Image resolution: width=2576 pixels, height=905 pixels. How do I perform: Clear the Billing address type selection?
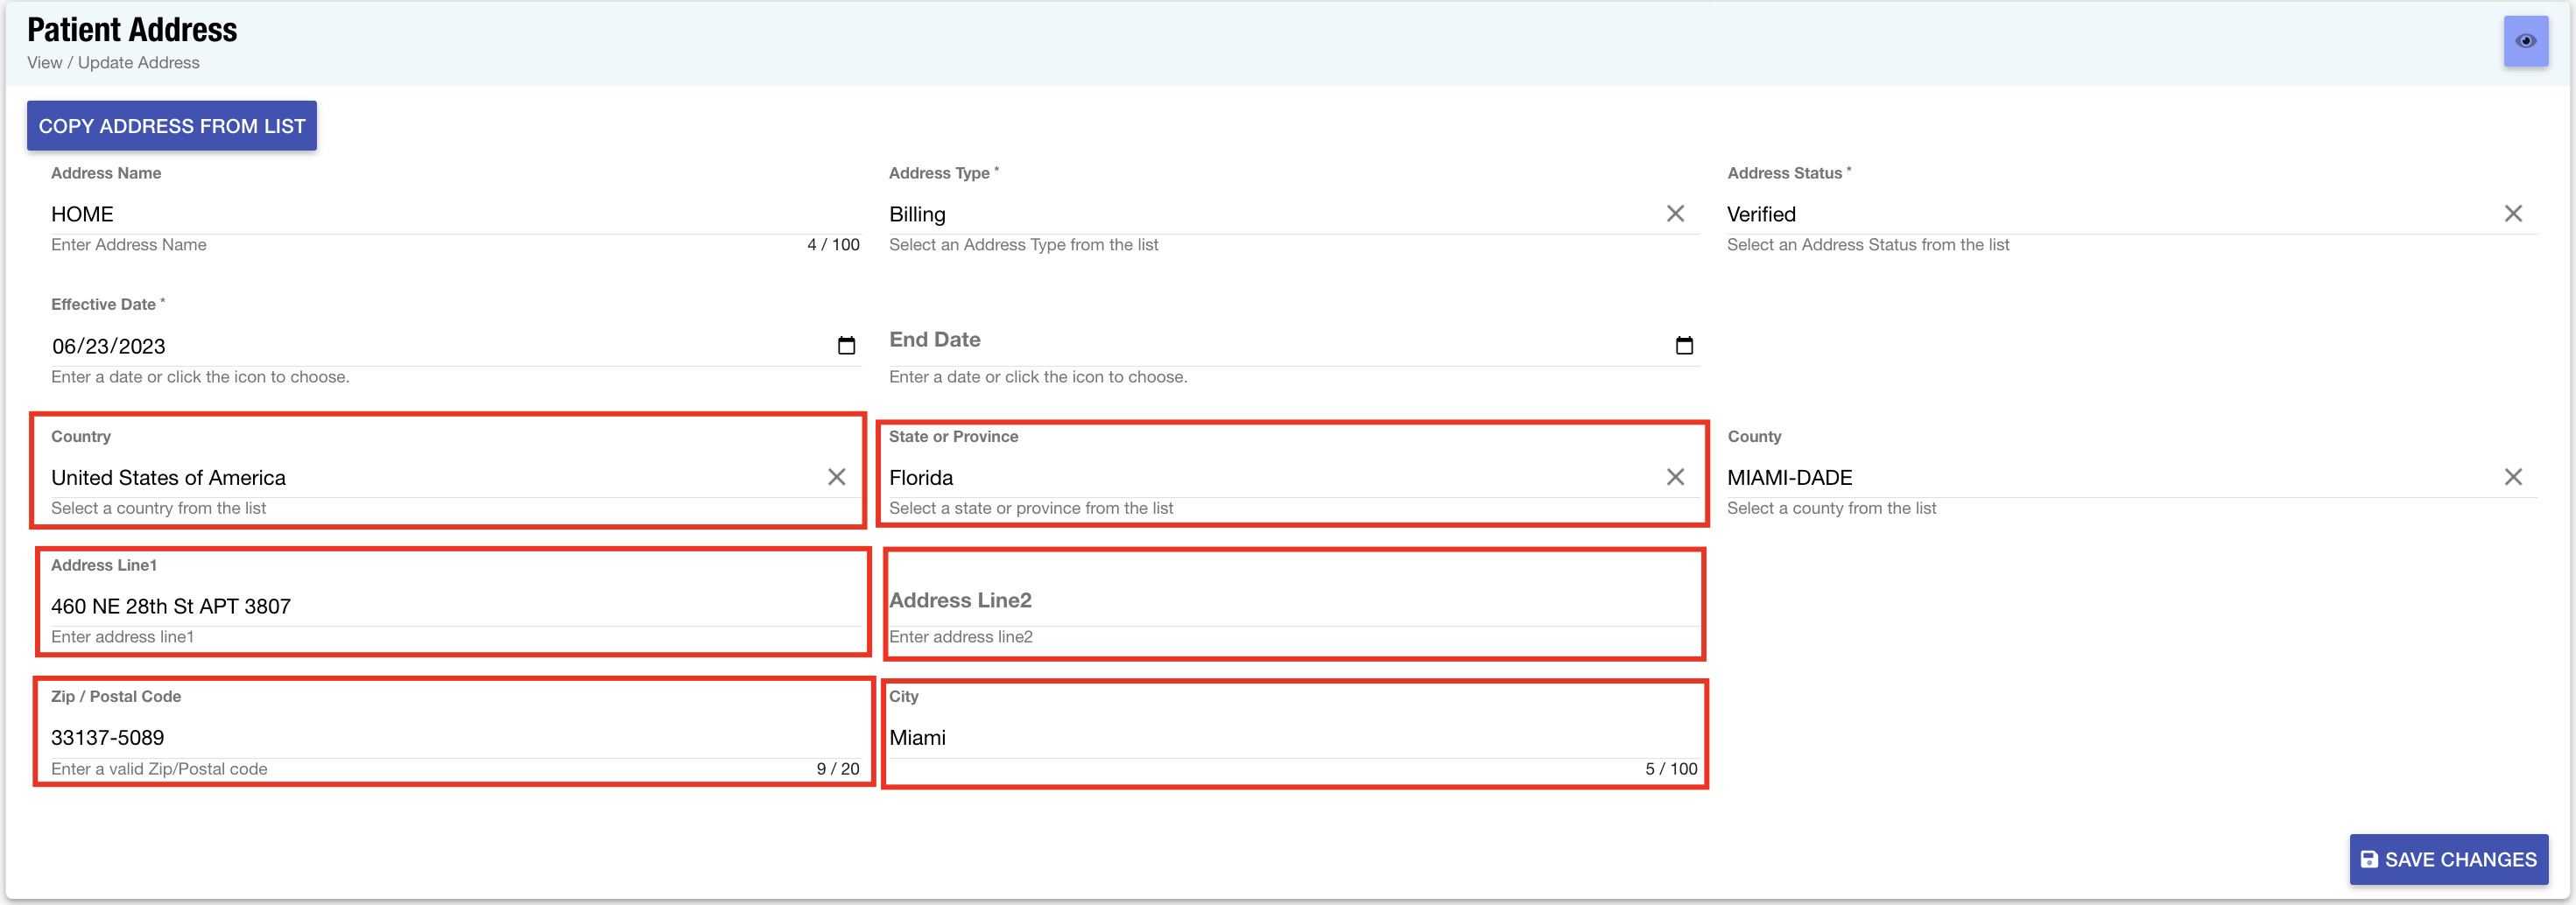pyautogui.click(x=1675, y=214)
